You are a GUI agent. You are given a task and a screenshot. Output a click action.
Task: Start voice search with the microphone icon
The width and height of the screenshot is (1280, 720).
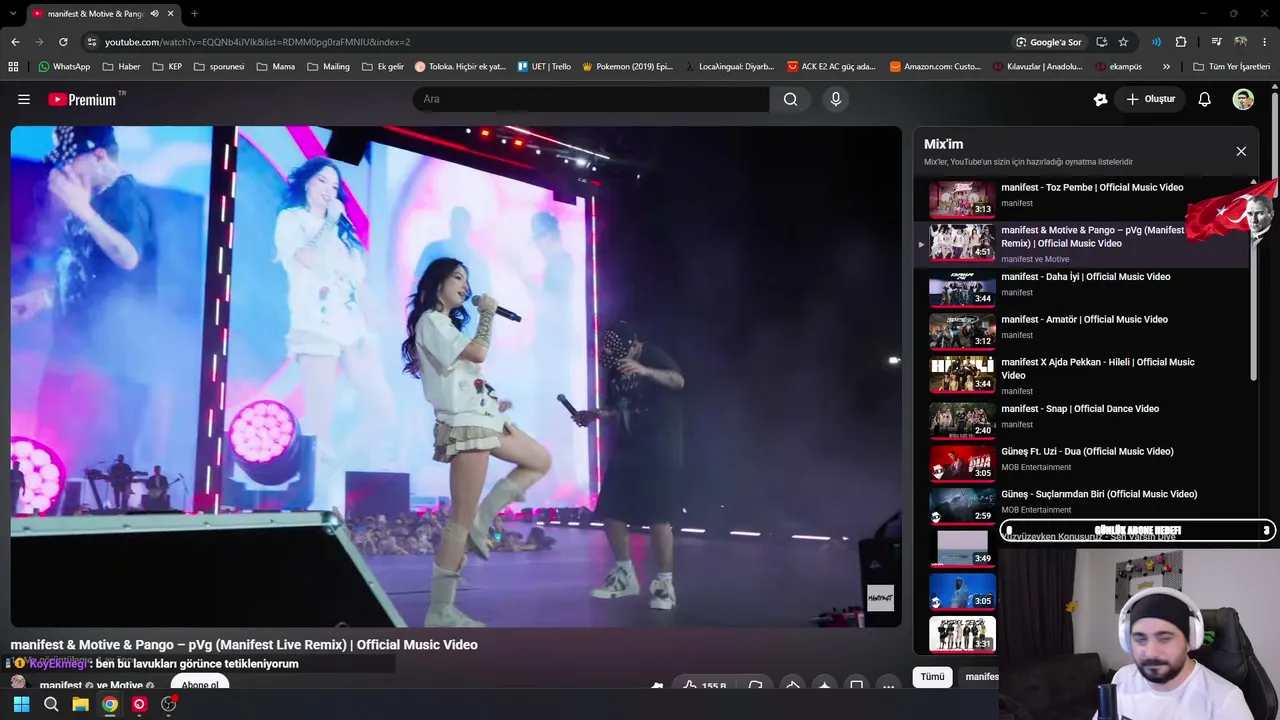[836, 99]
